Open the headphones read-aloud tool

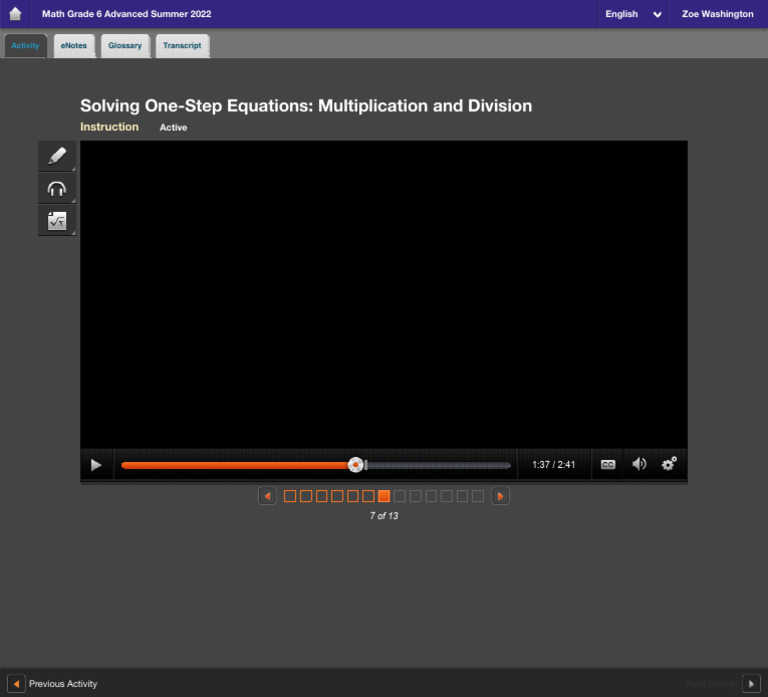57,189
